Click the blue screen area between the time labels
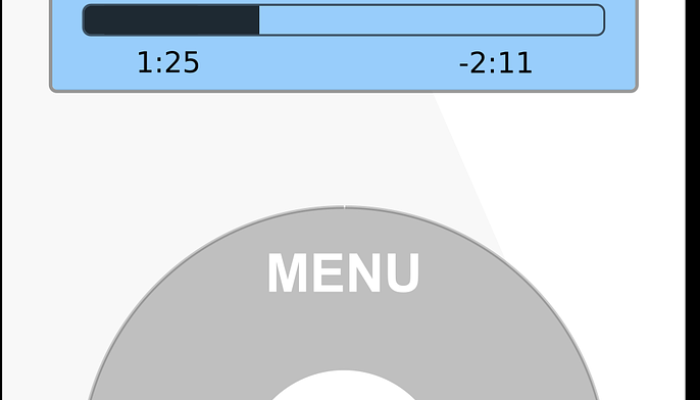 coord(328,62)
